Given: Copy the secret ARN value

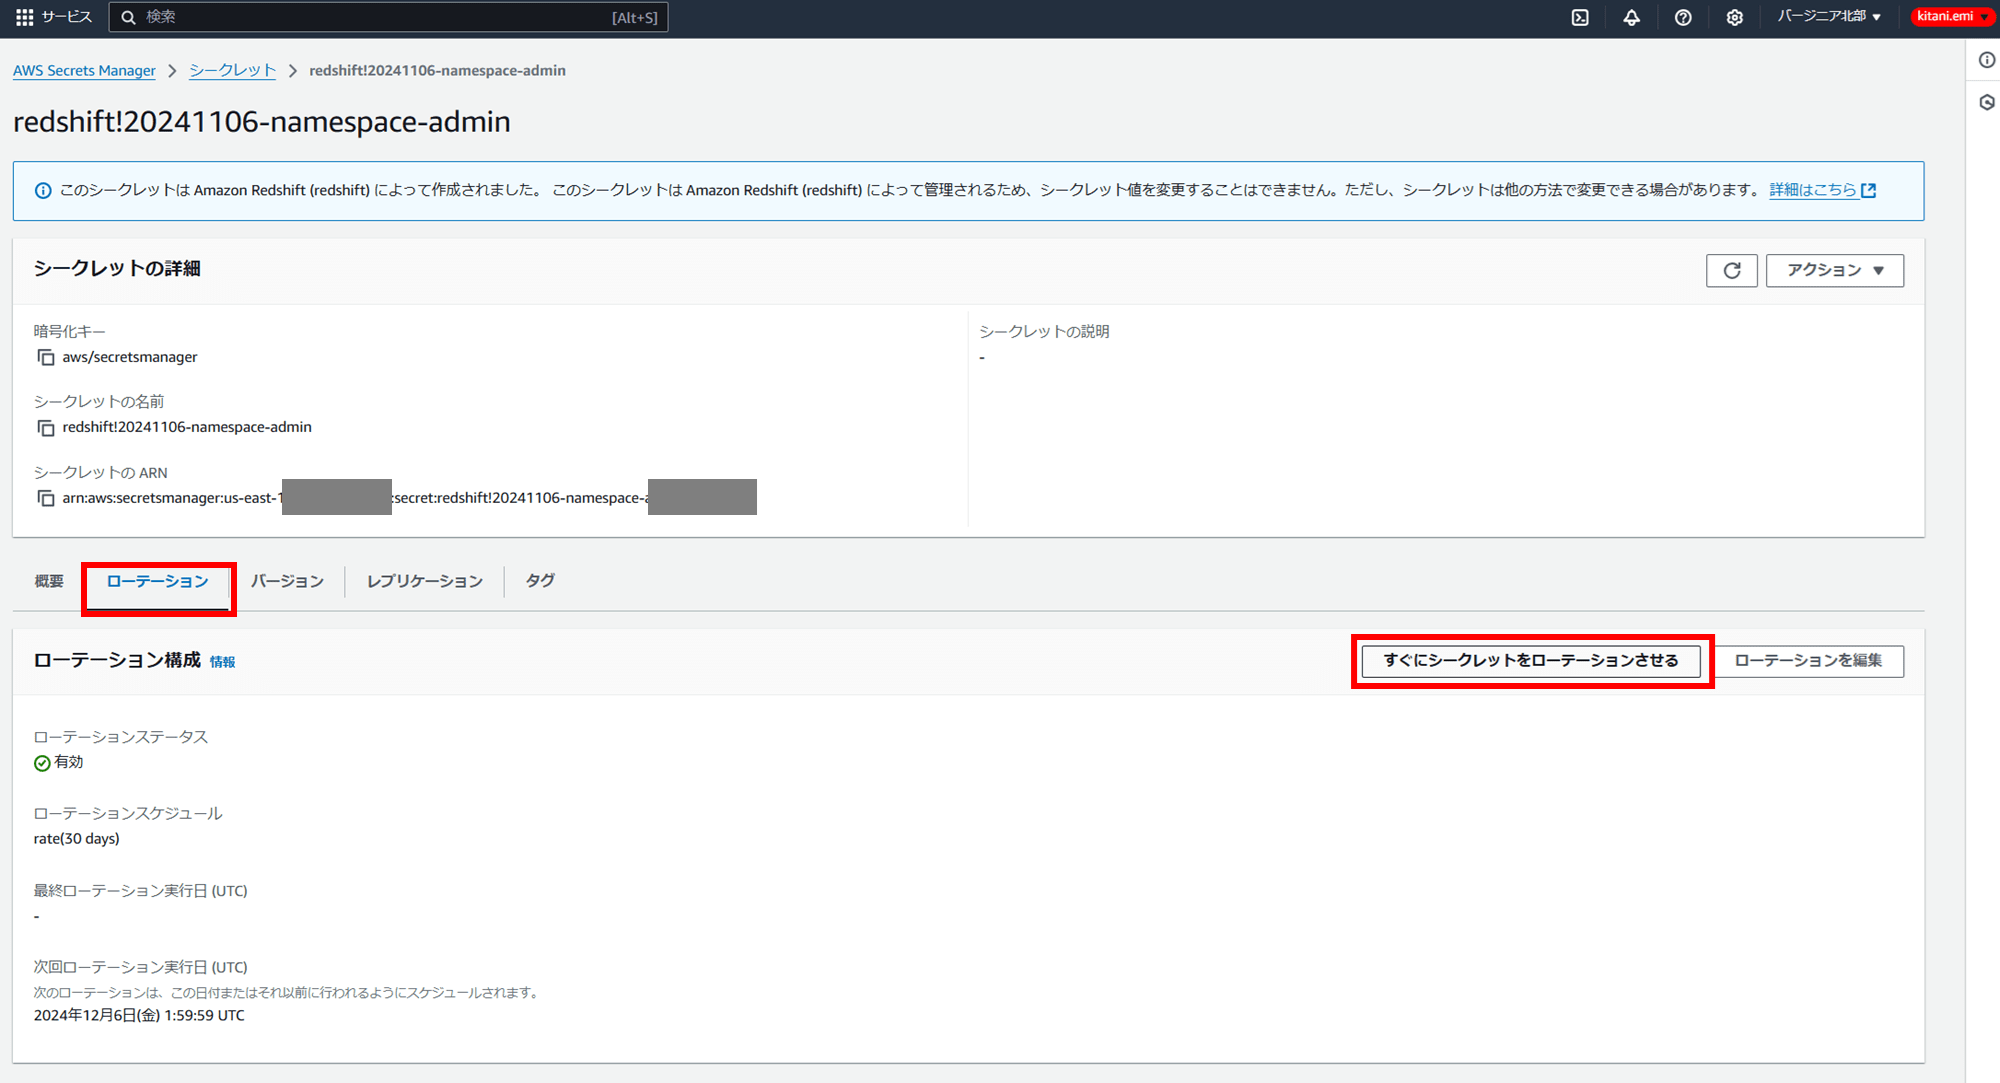Looking at the screenshot, I should [46, 498].
